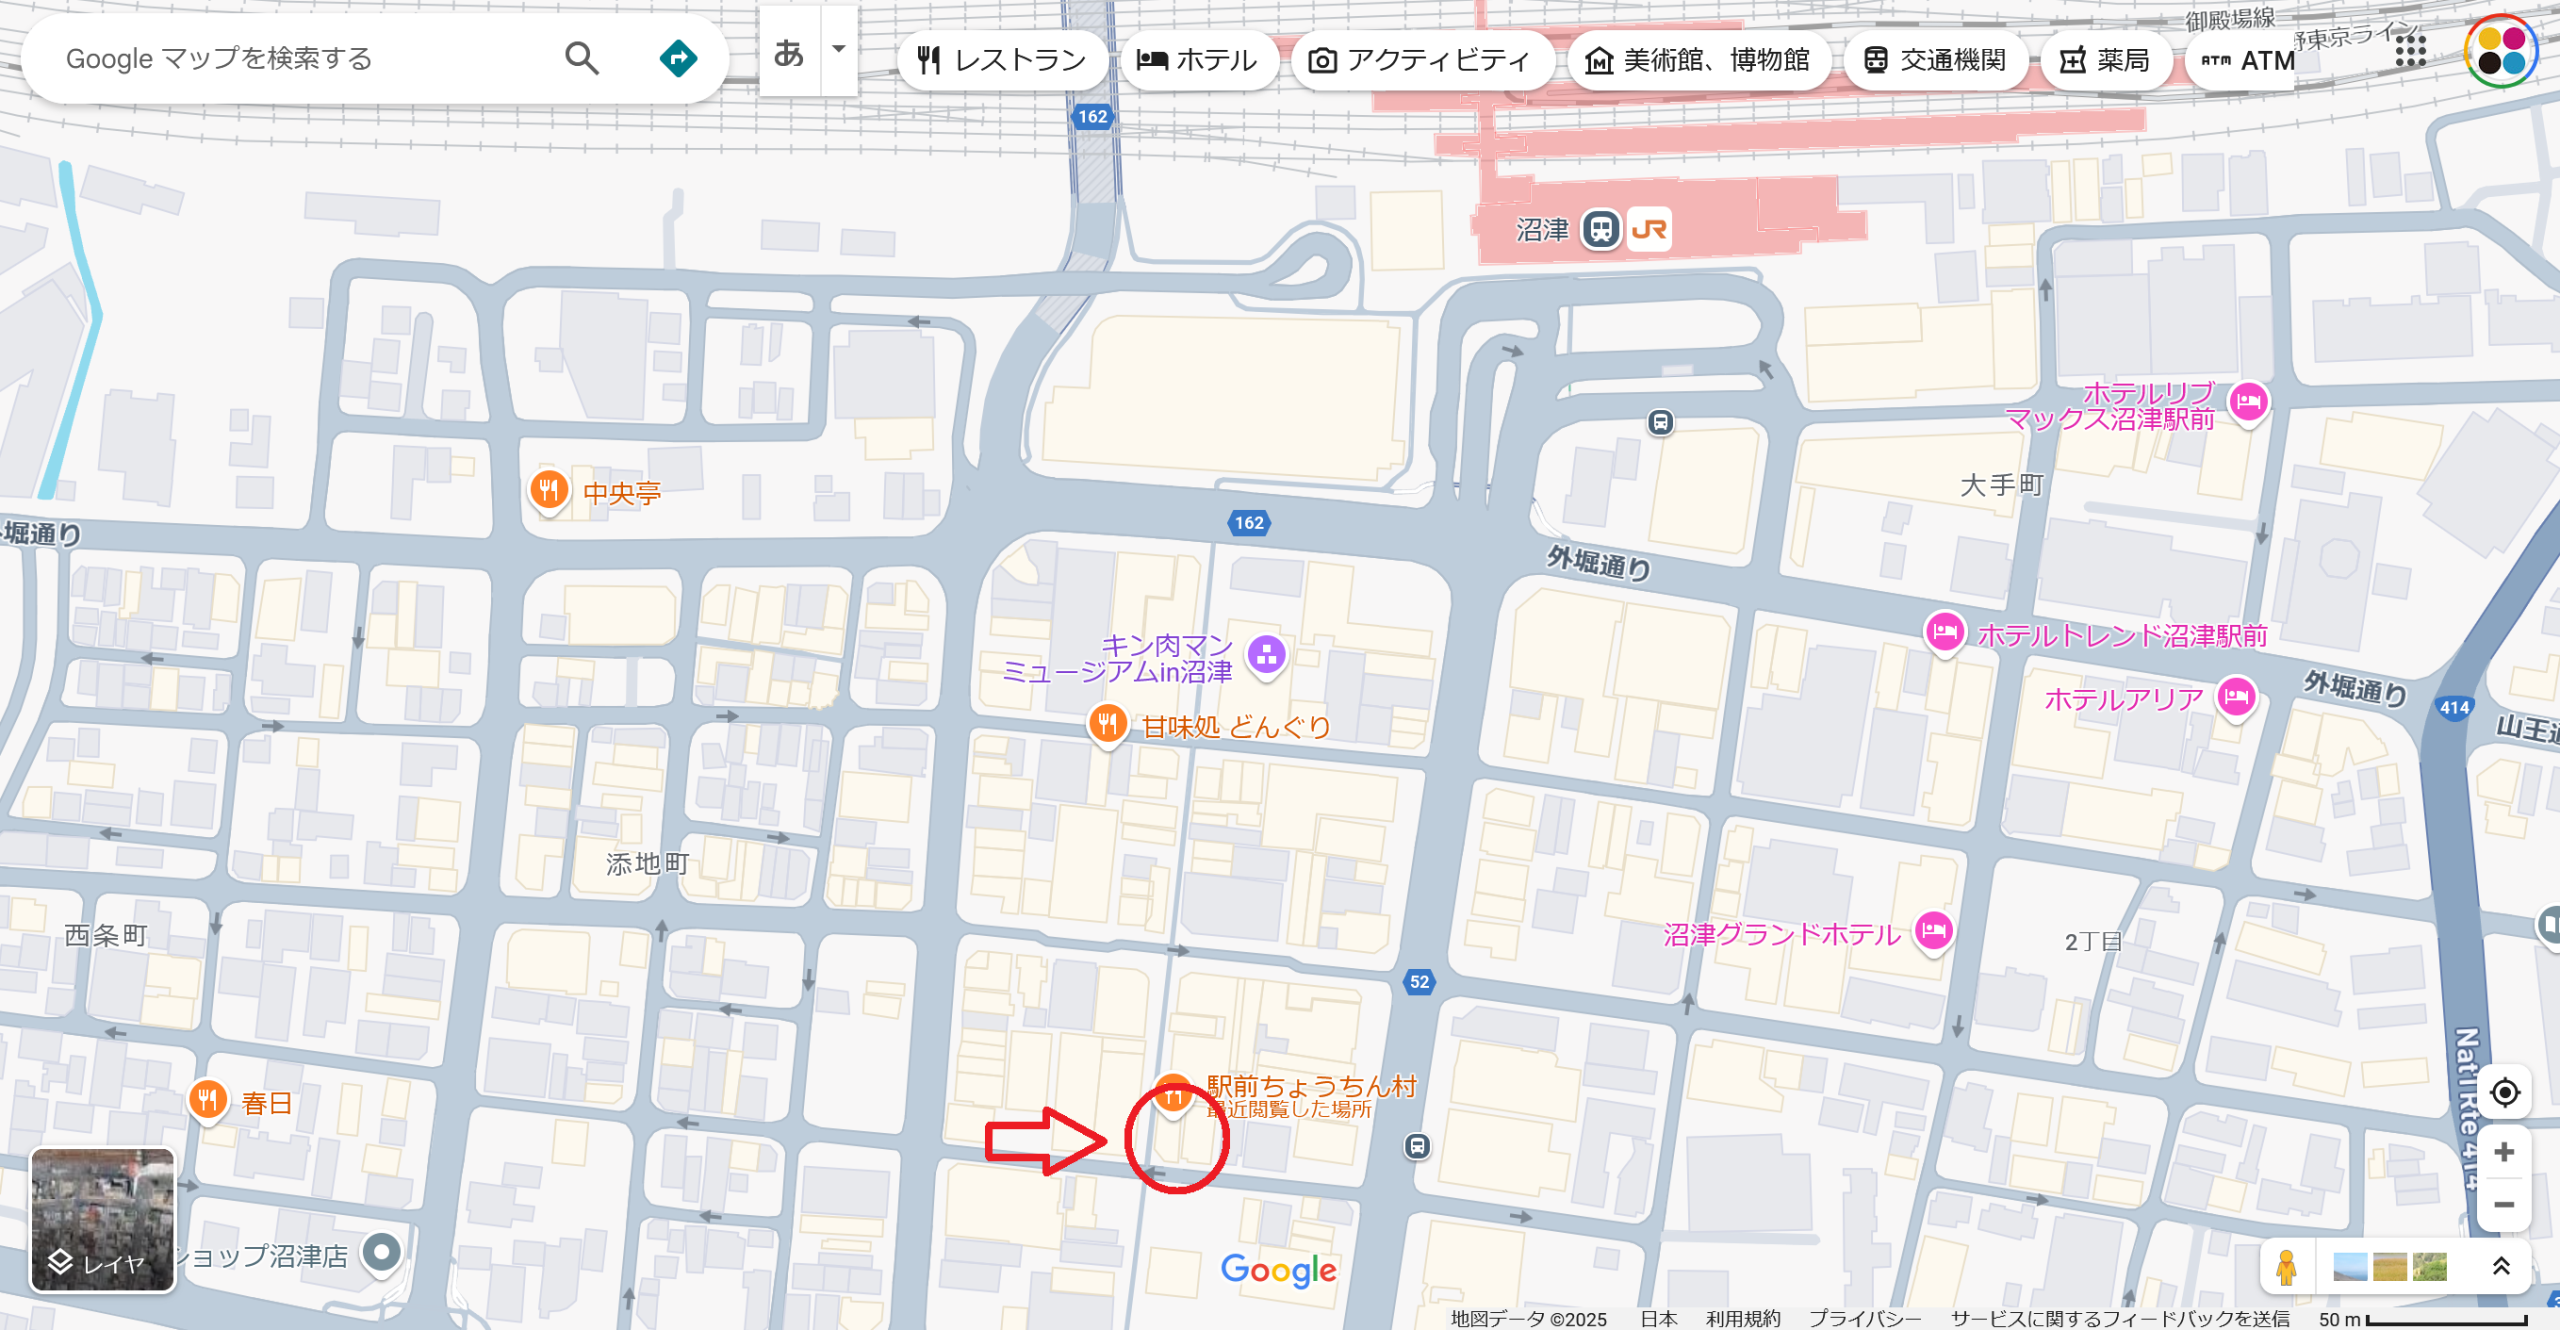Image resolution: width=2560 pixels, height=1330 pixels.
Task: Filter by 美術館、博物館 chip
Action: tap(1698, 60)
